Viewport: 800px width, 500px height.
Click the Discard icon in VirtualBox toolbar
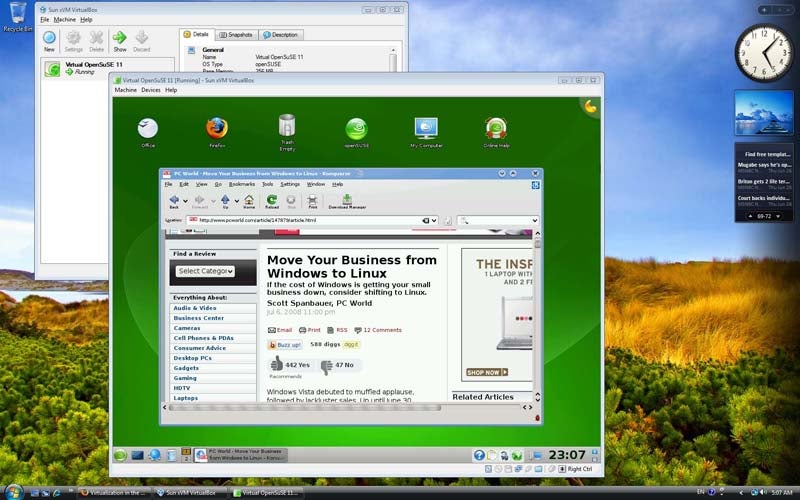click(142, 37)
